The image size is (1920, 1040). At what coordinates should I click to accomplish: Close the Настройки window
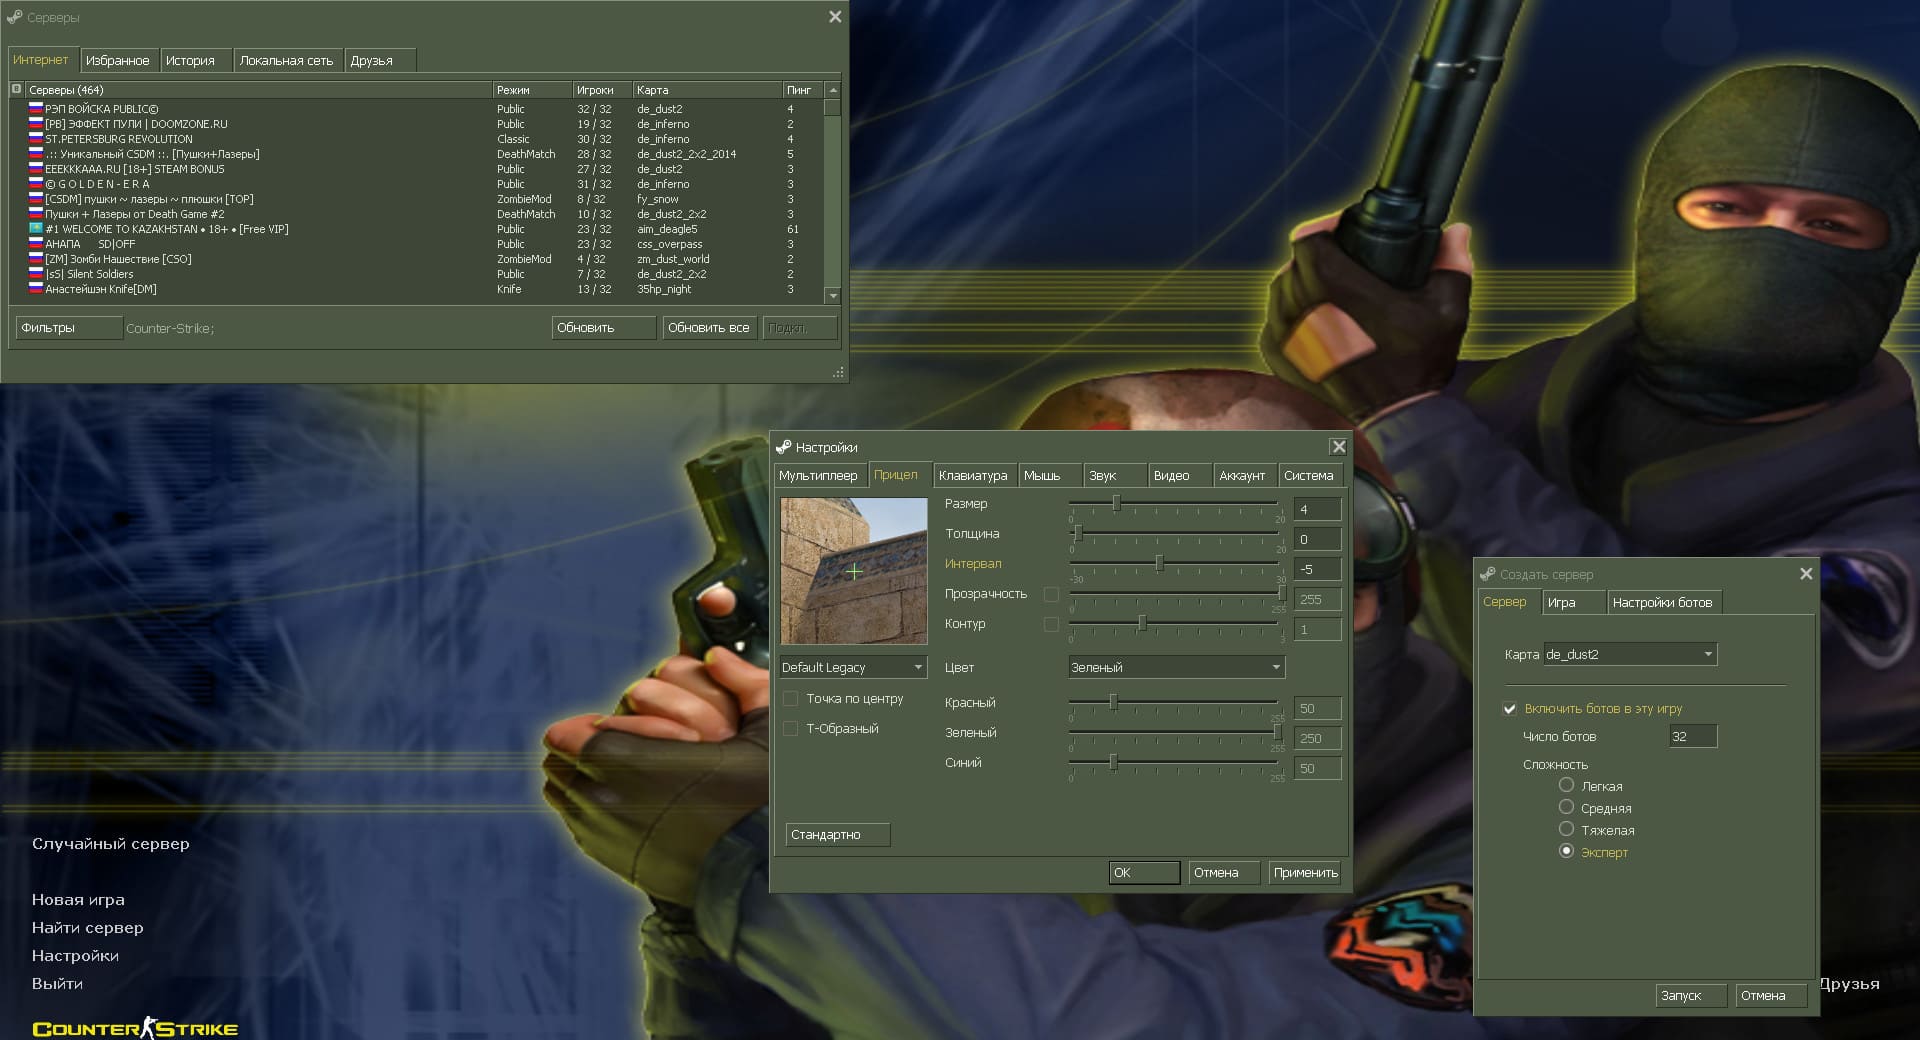point(1338,447)
